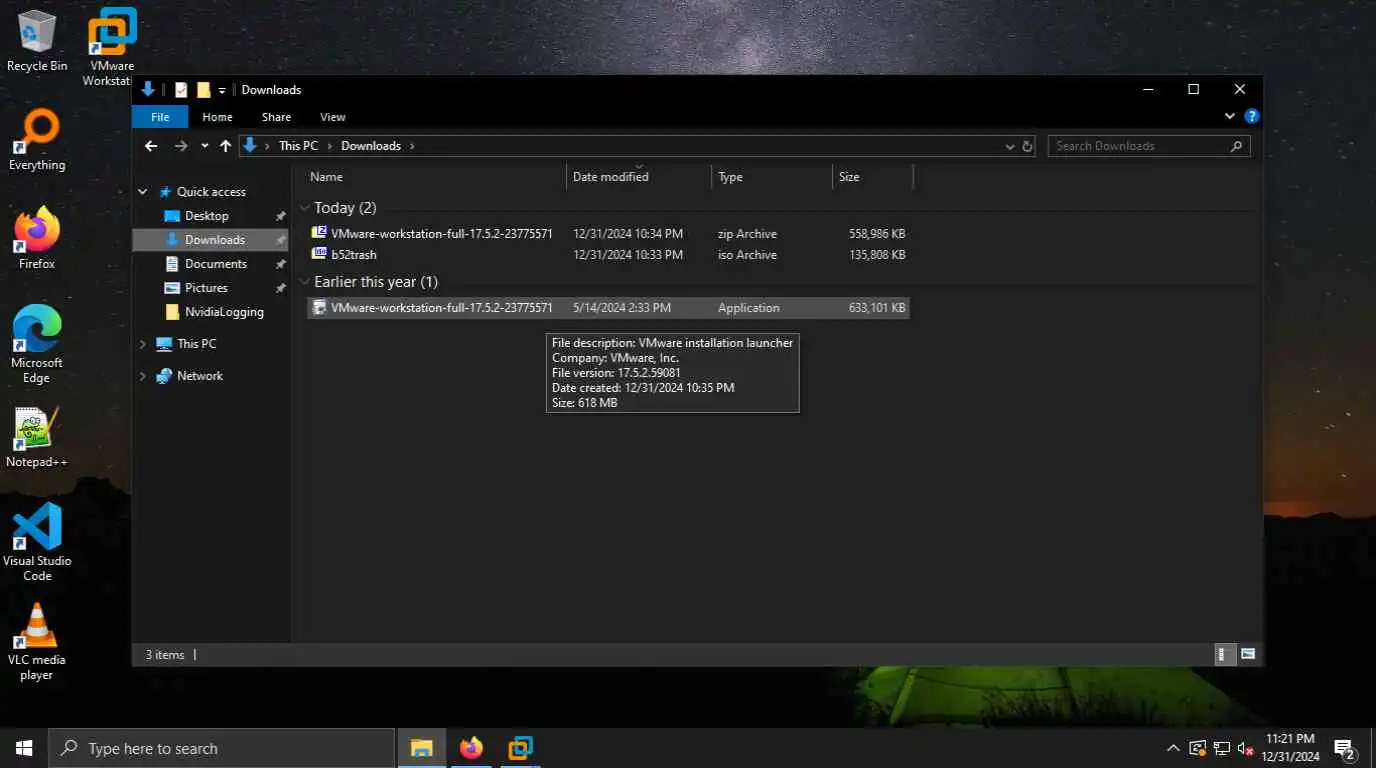Launch Firefox from the desktop

37,239
